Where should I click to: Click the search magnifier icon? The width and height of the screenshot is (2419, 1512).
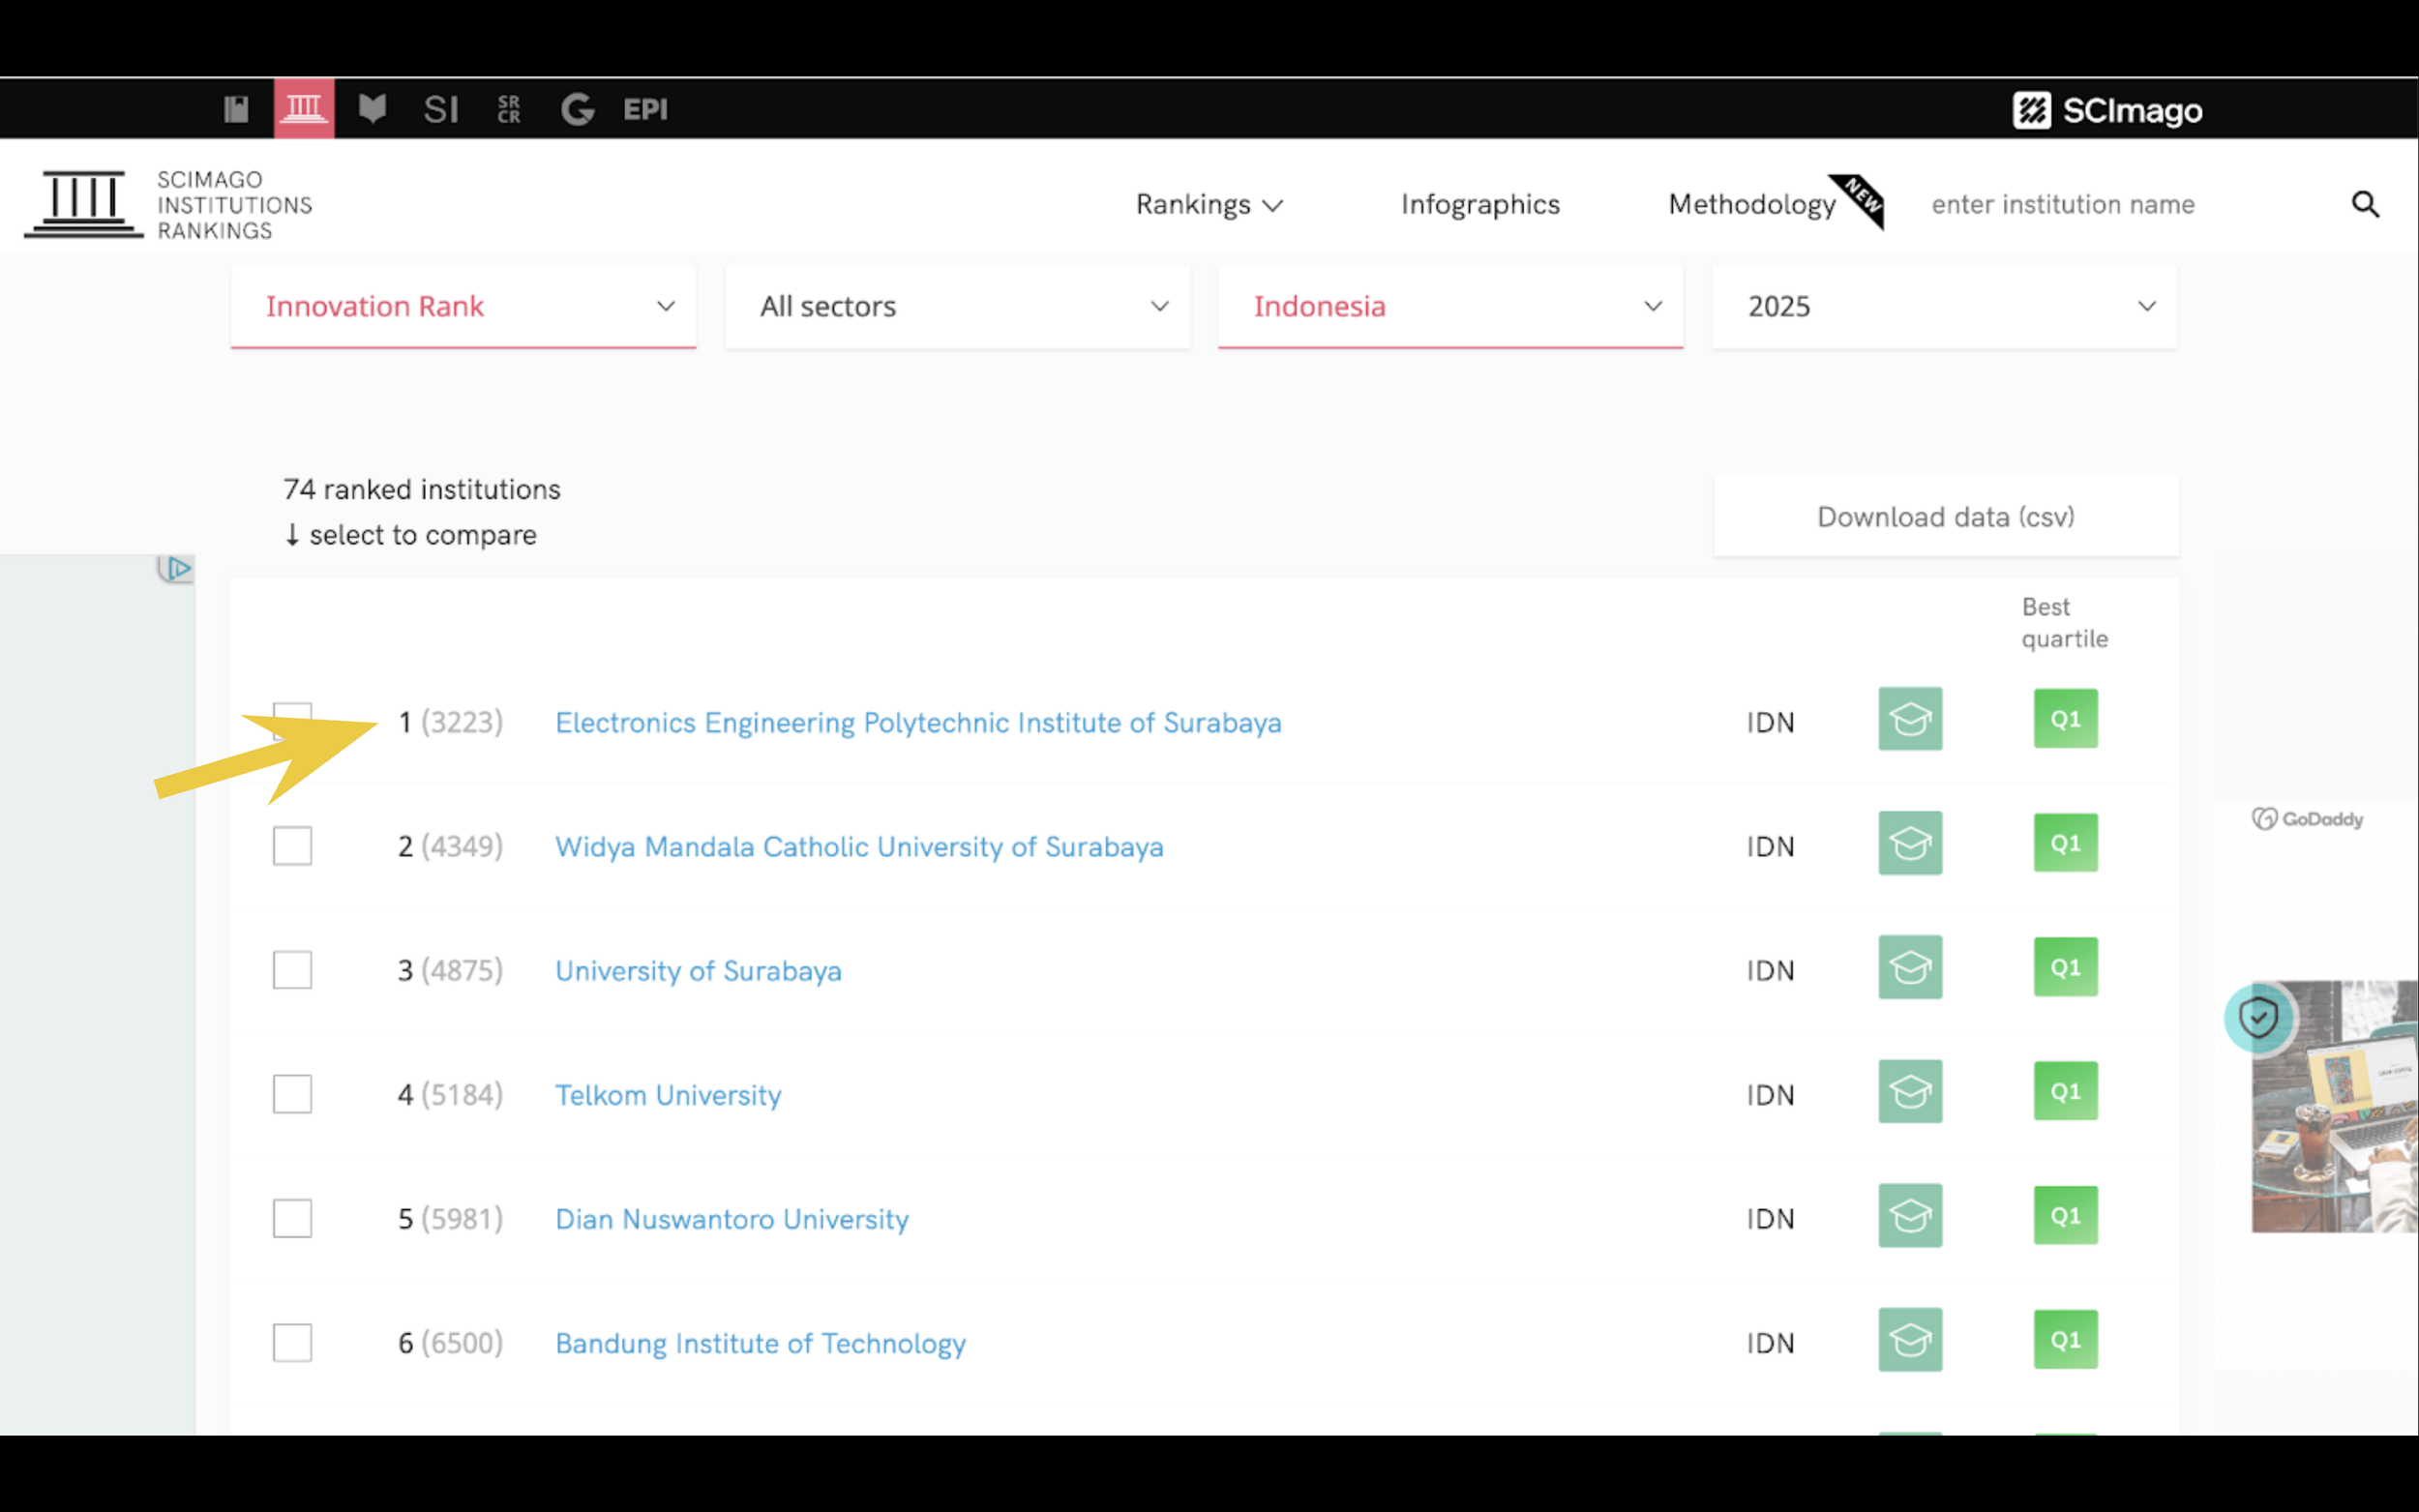pos(2364,204)
